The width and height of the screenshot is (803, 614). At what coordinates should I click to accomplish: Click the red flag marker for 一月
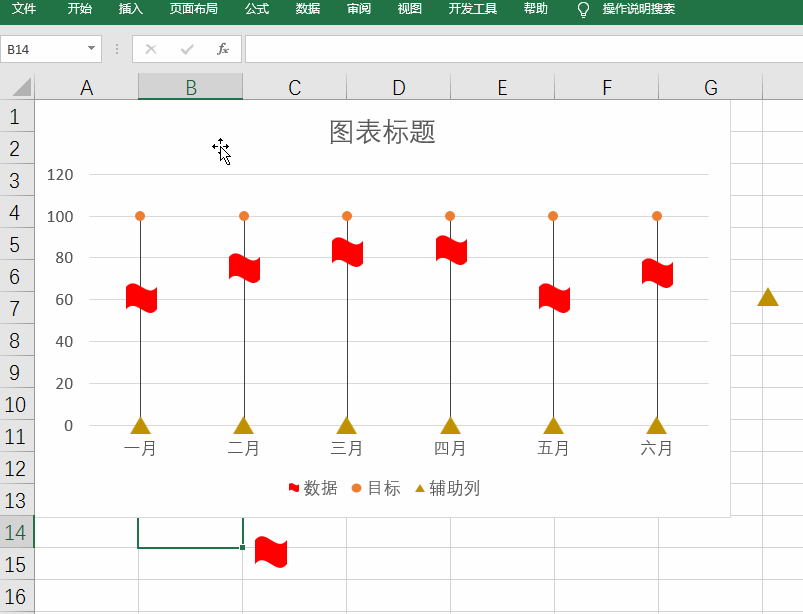141,298
